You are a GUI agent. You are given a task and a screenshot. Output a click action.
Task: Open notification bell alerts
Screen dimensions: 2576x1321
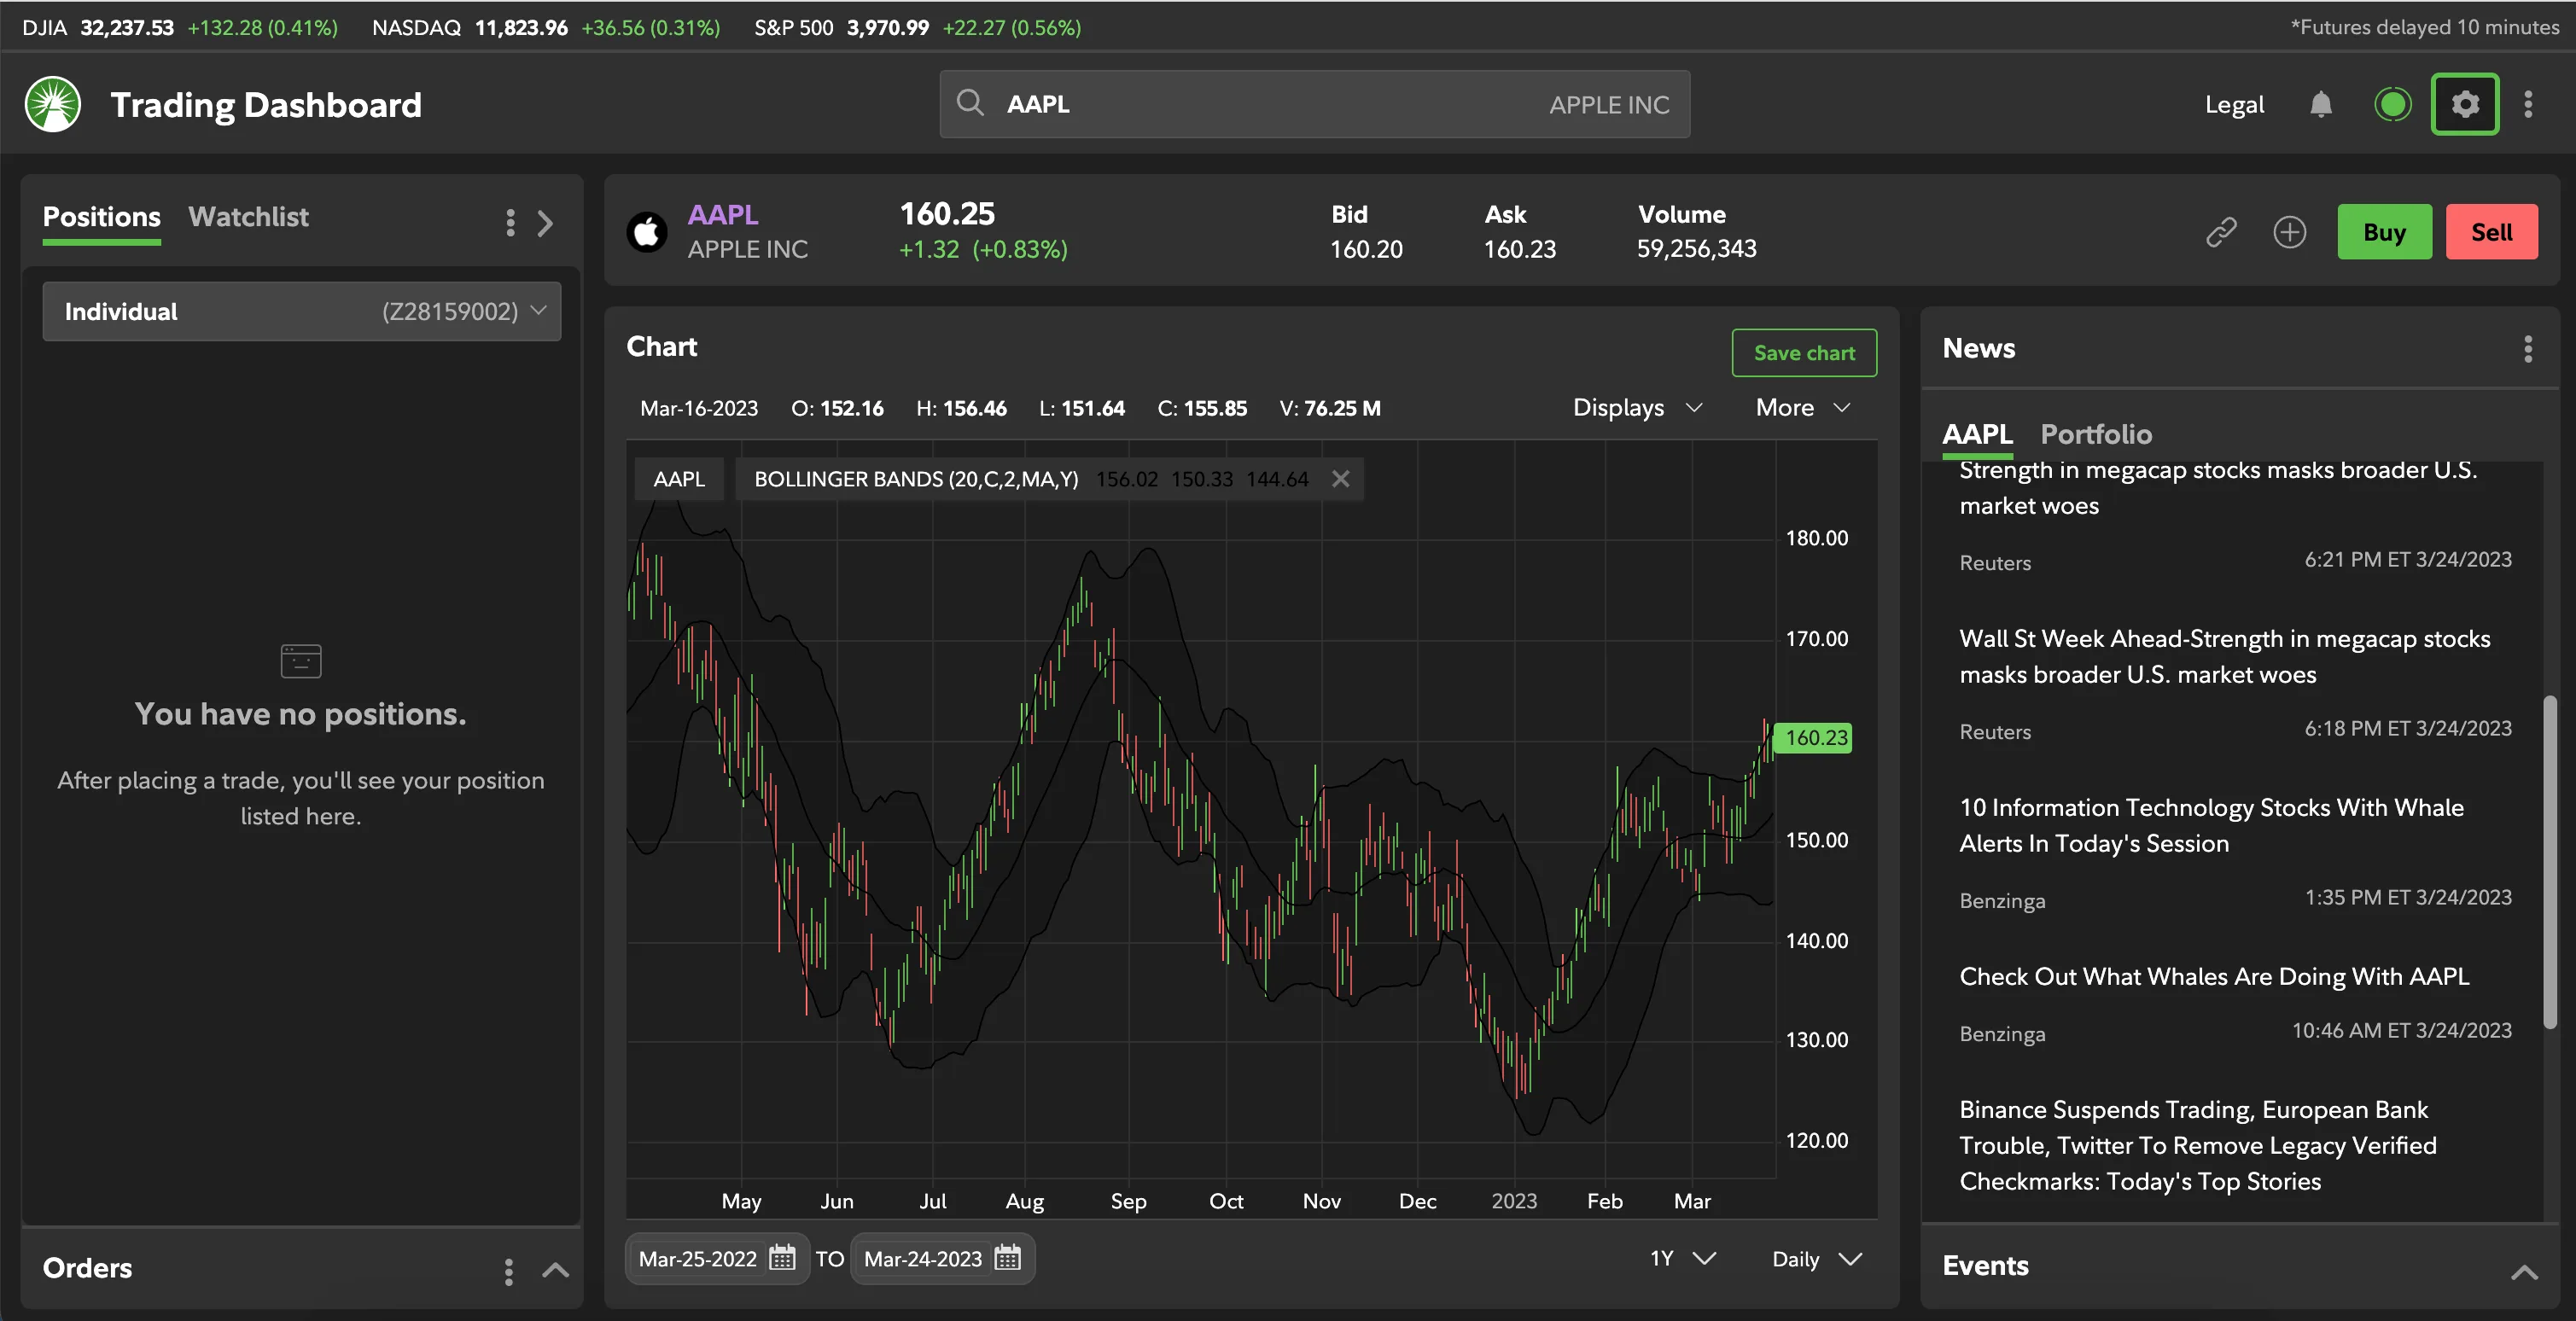(2322, 104)
